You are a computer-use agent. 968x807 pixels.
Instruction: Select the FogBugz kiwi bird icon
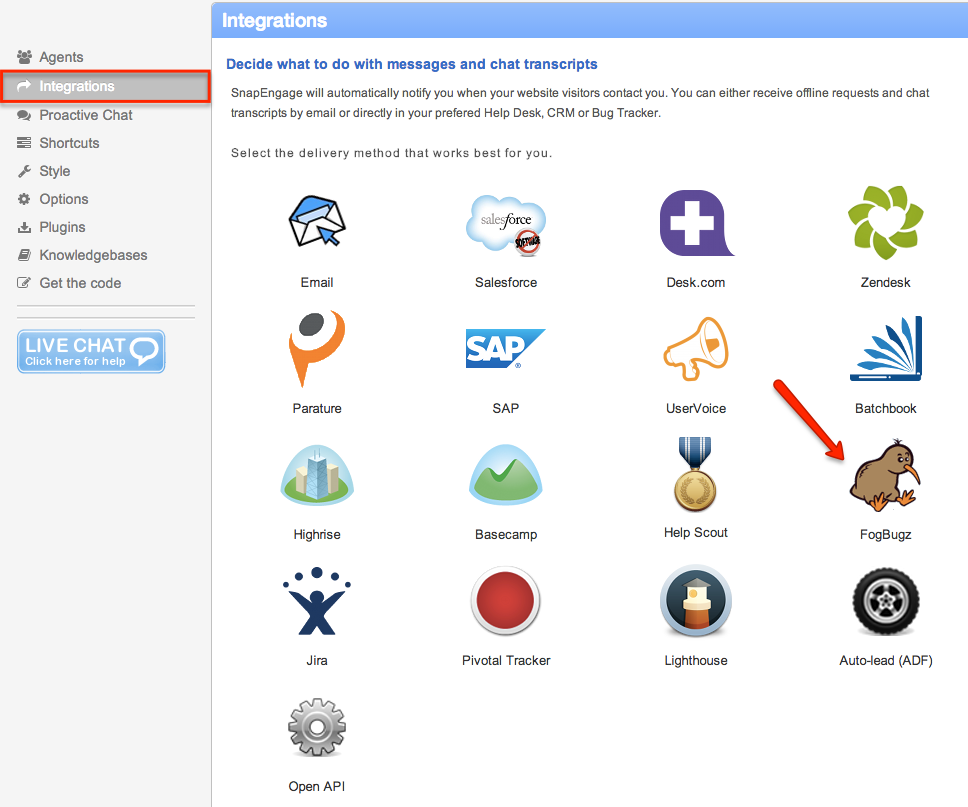885,475
